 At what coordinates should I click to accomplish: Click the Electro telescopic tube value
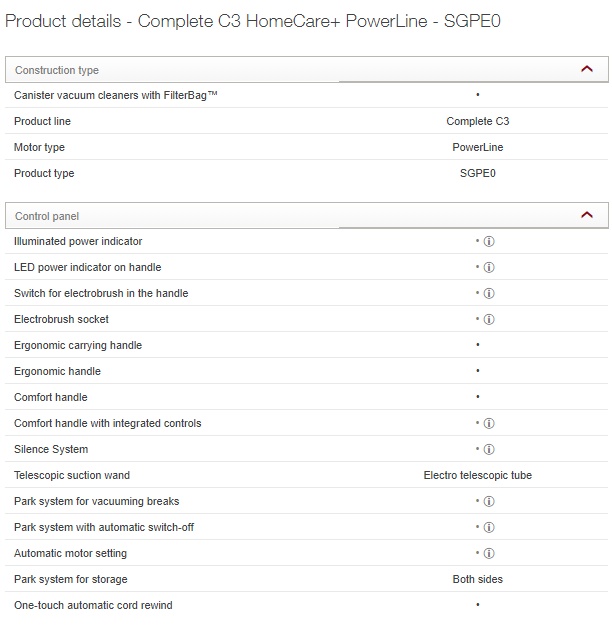pyautogui.click(x=477, y=475)
